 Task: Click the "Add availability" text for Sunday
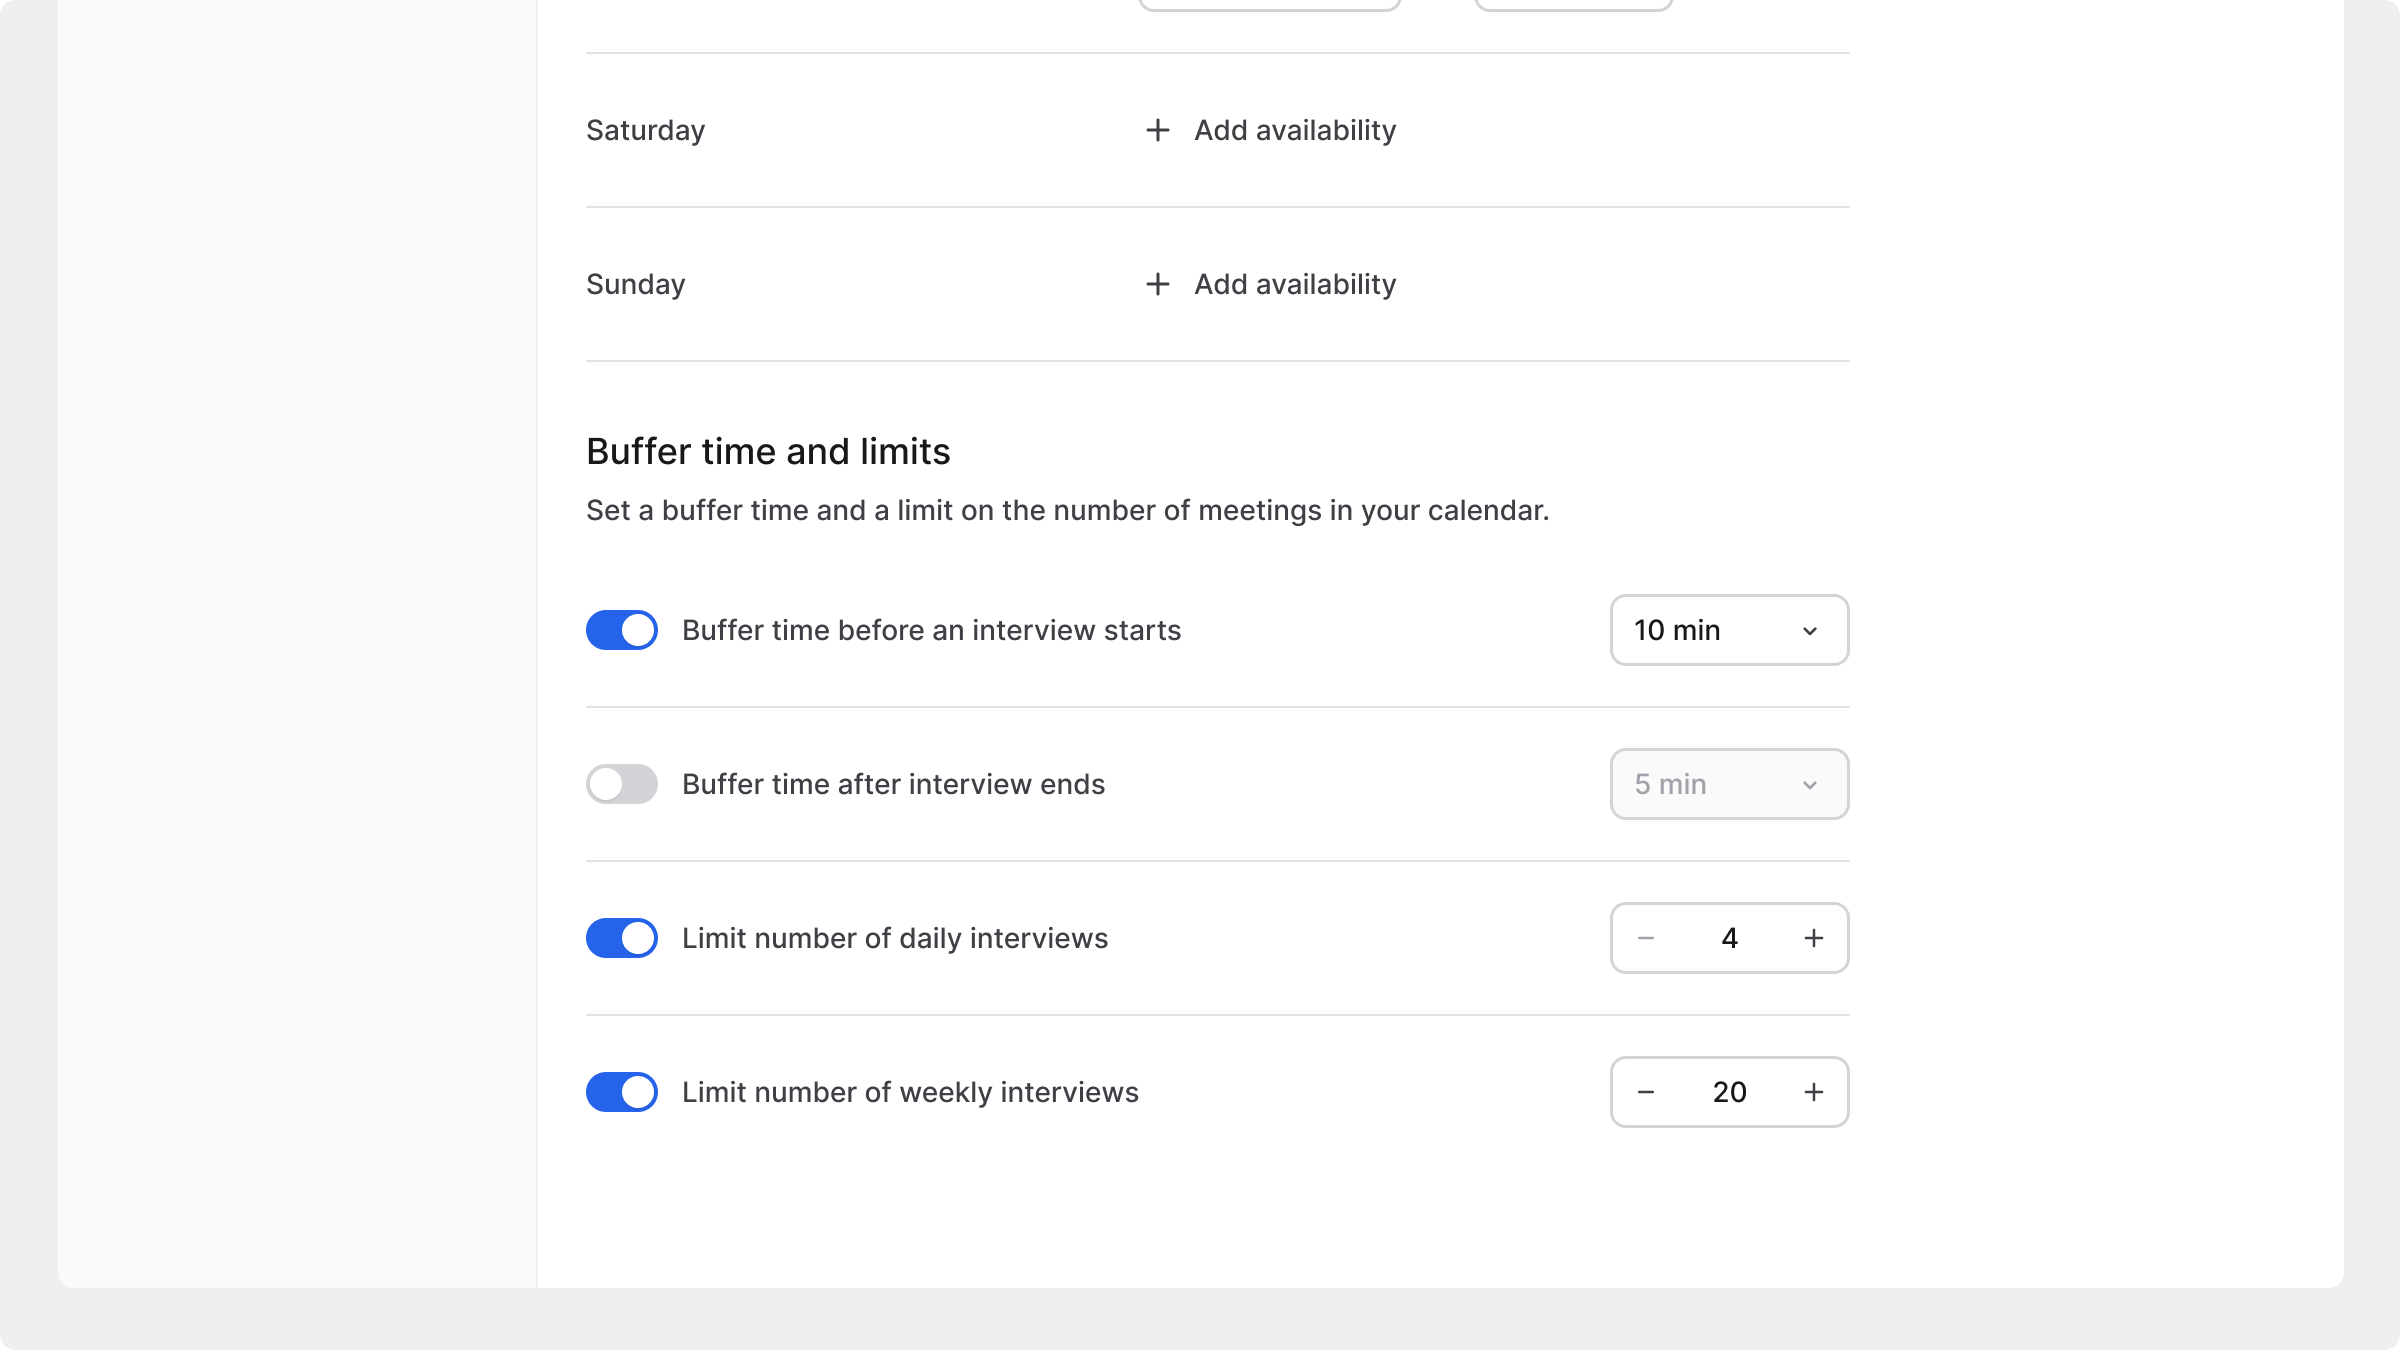click(1295, 284)
